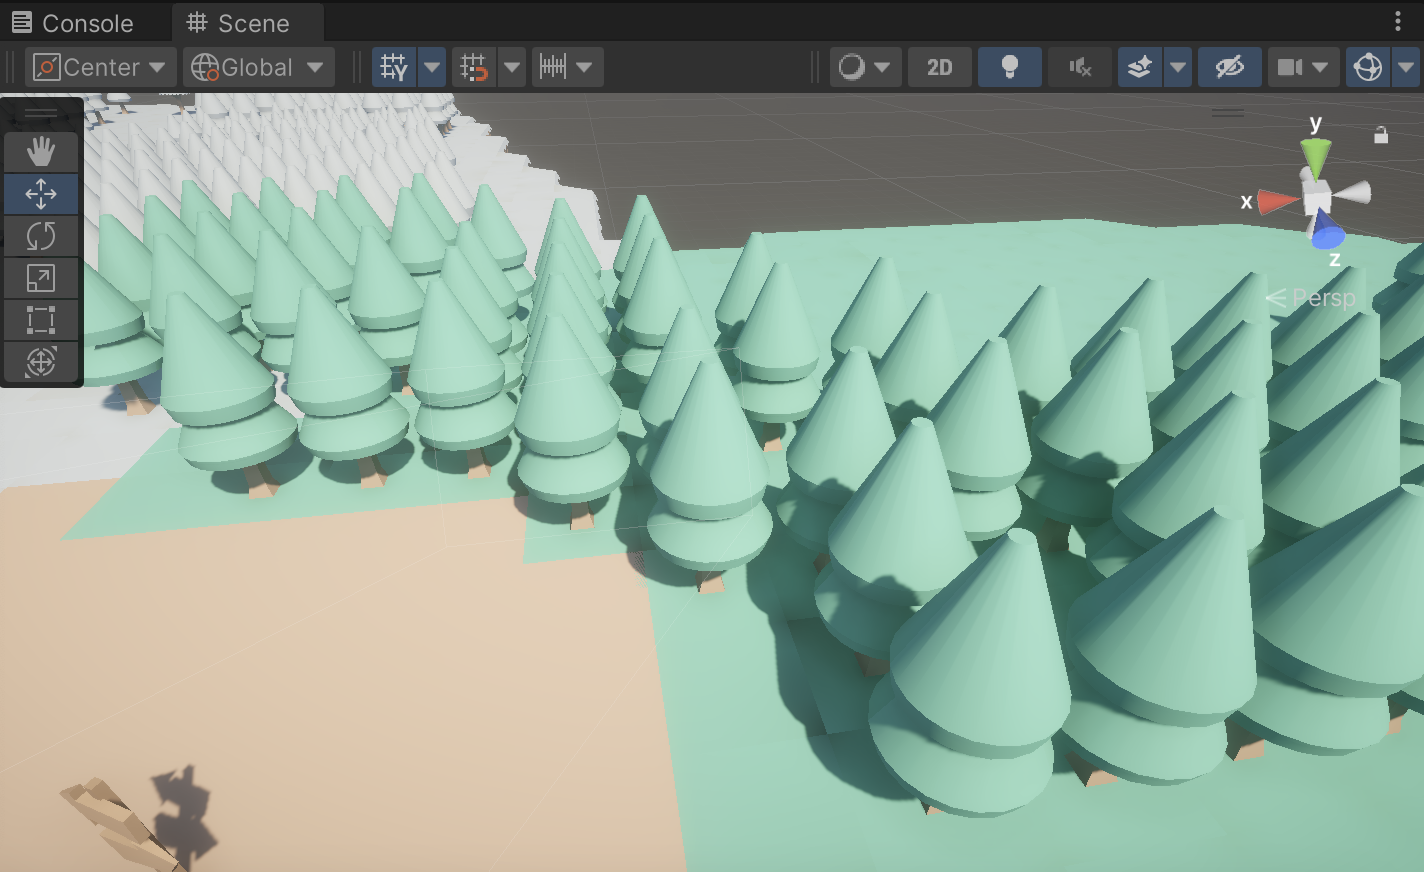Open the Global handle rotation dropdown

[x=258, y=67]
